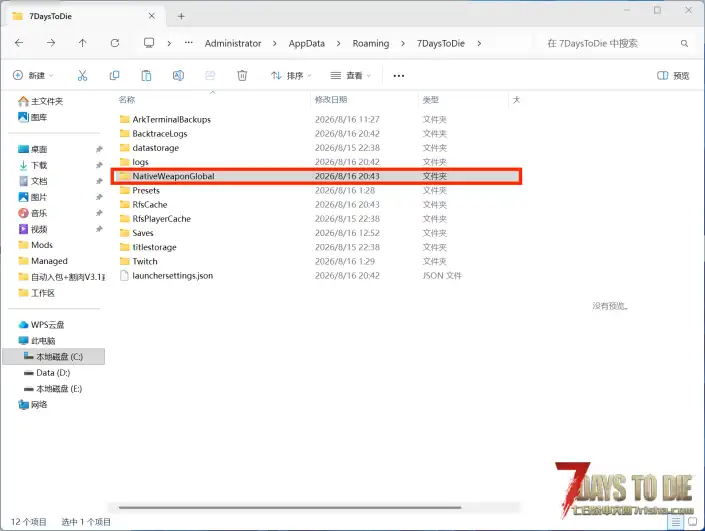Open 图片 Pictures in sidebar
Screen dimensions: 705x531
point(32,197)
